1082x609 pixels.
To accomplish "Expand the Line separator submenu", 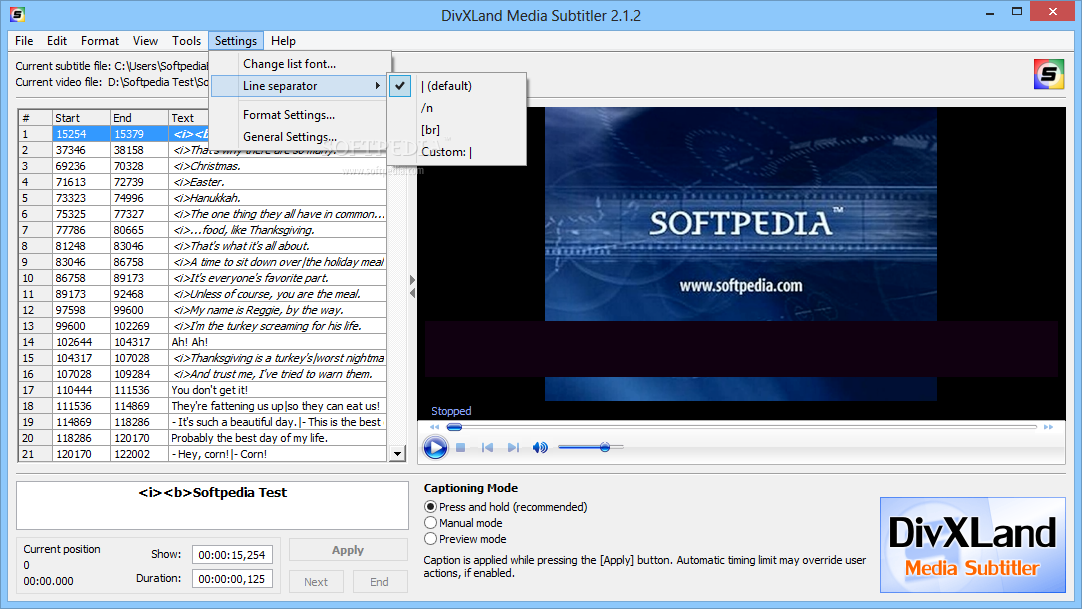I will (x=298, y=86).
